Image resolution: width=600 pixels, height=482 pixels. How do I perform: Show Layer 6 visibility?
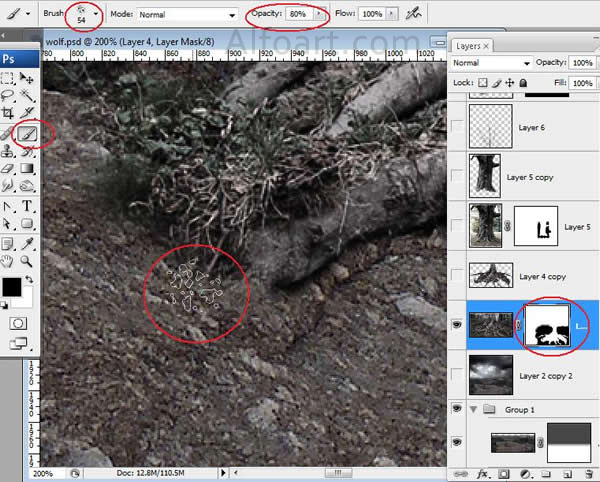(x=458, y=128)
